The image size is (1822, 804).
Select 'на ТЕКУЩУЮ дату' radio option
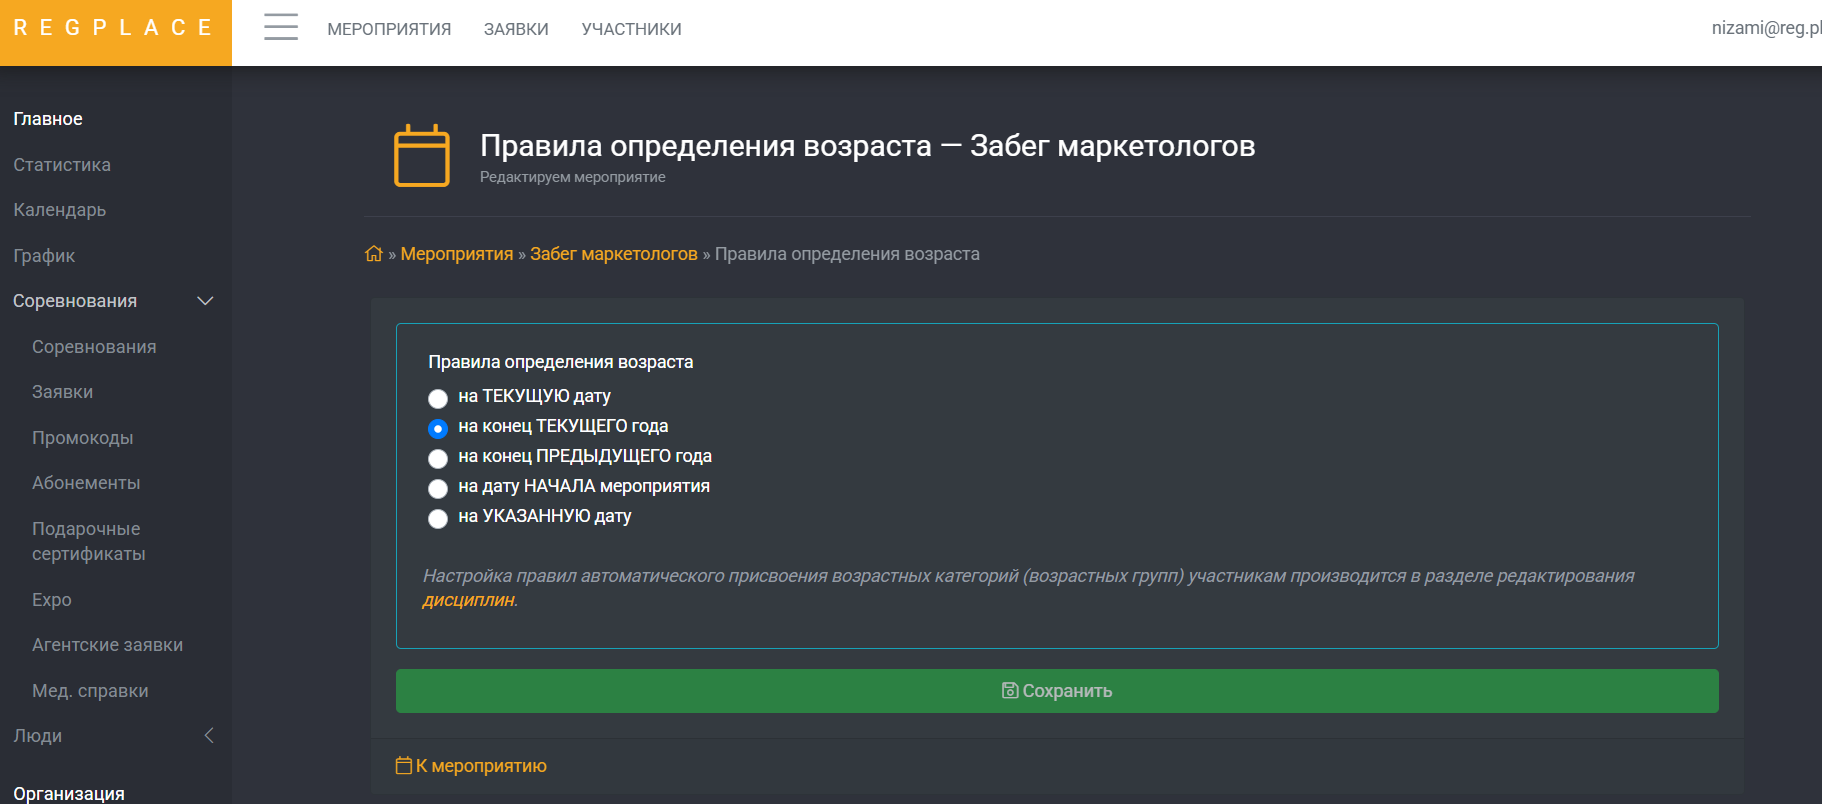[438, 398]
